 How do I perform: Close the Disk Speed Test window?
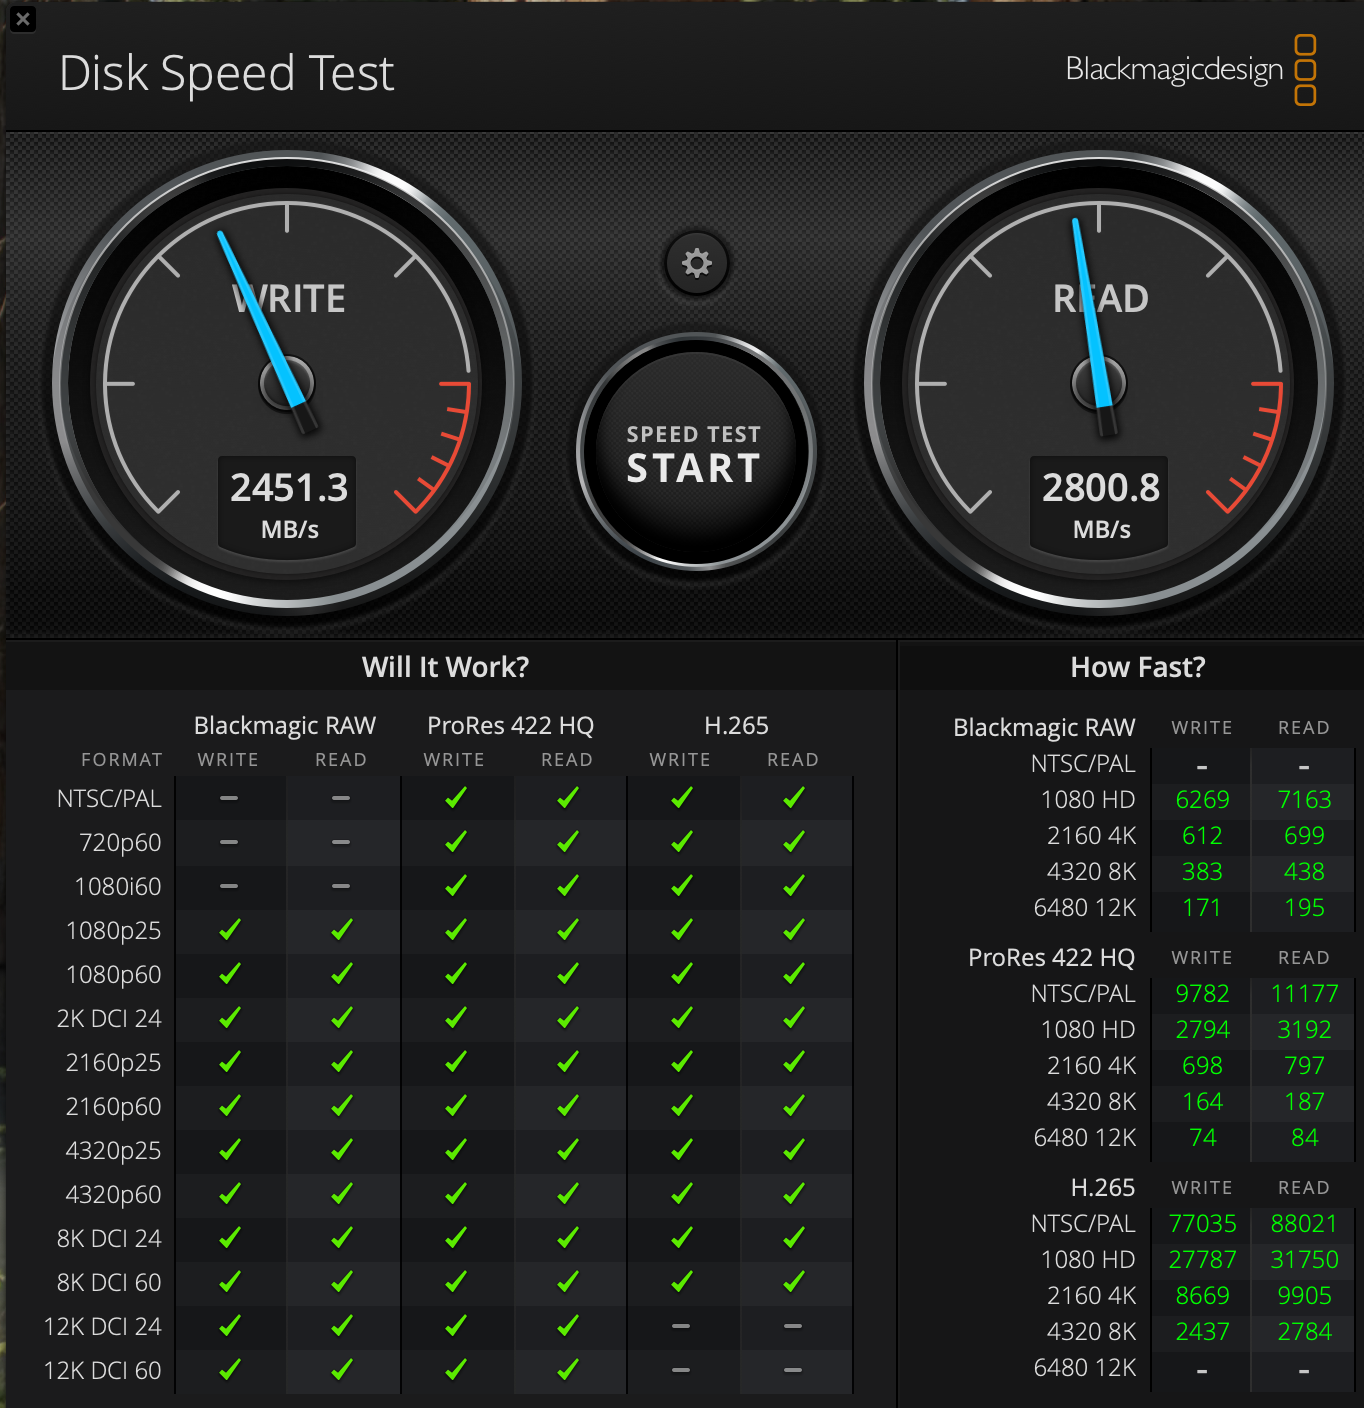[23, 19]
